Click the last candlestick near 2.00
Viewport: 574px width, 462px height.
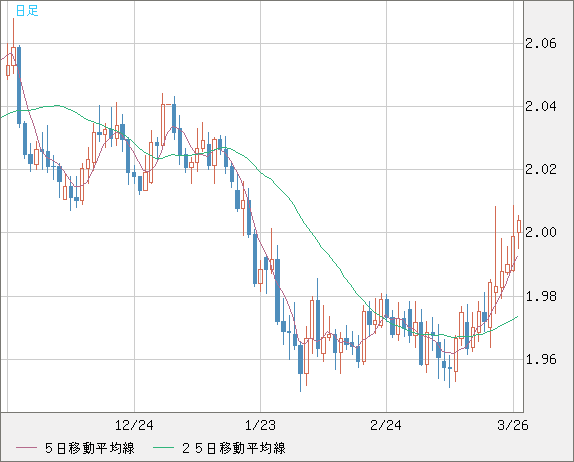point(519,227)
